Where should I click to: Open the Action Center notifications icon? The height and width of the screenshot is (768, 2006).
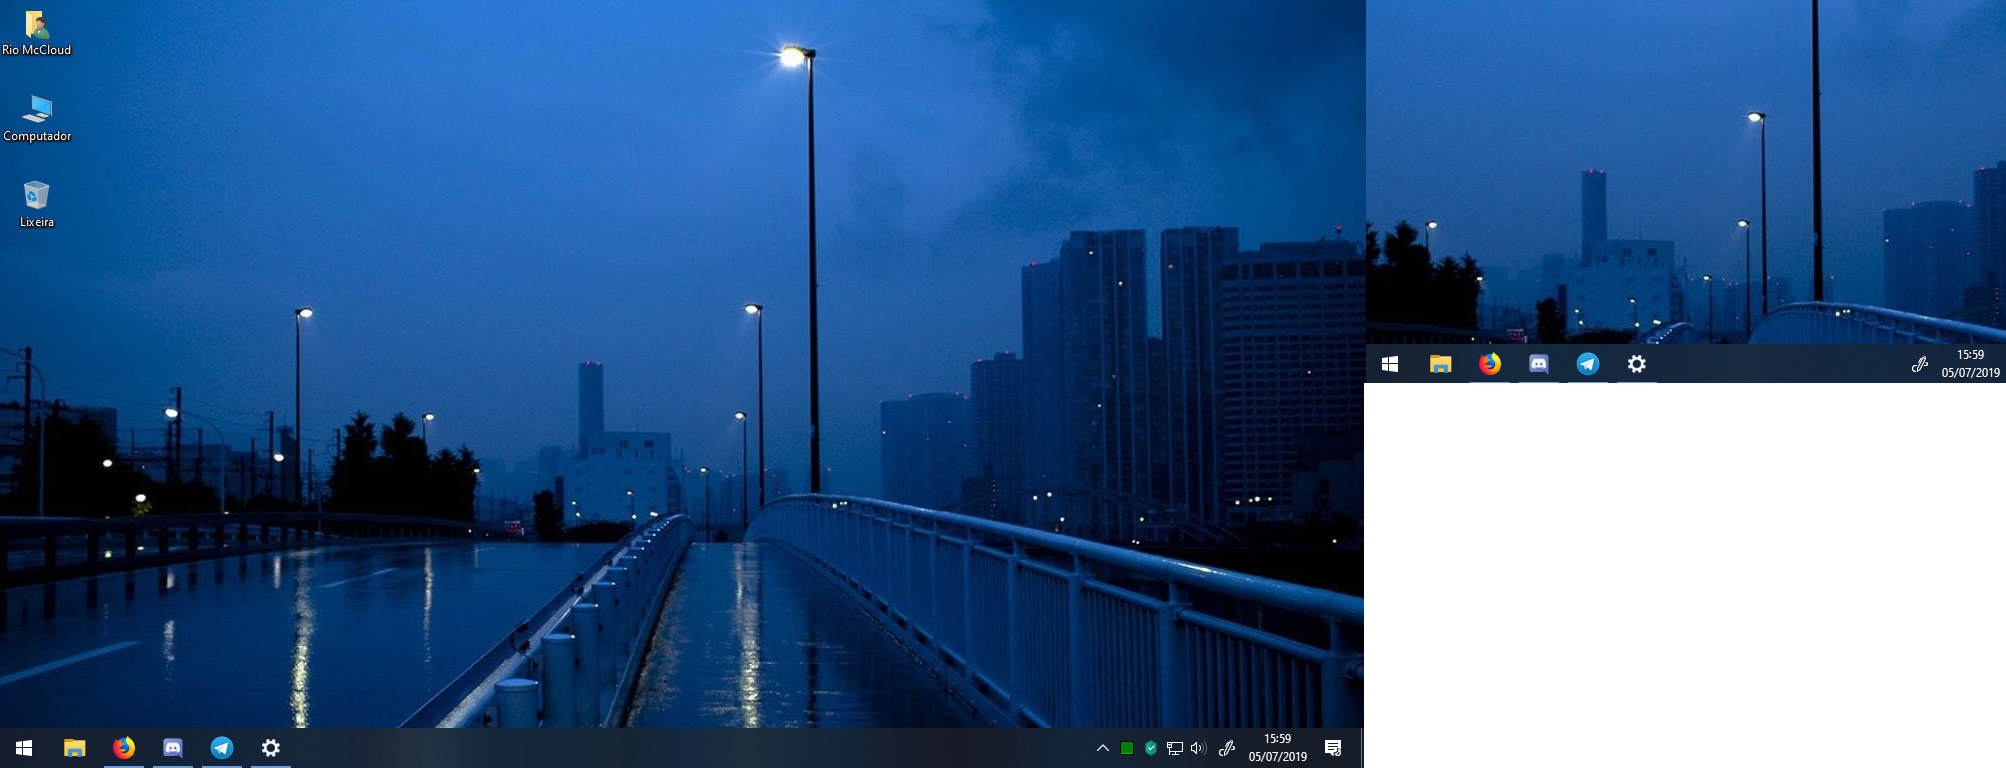tap(1333, 748)
